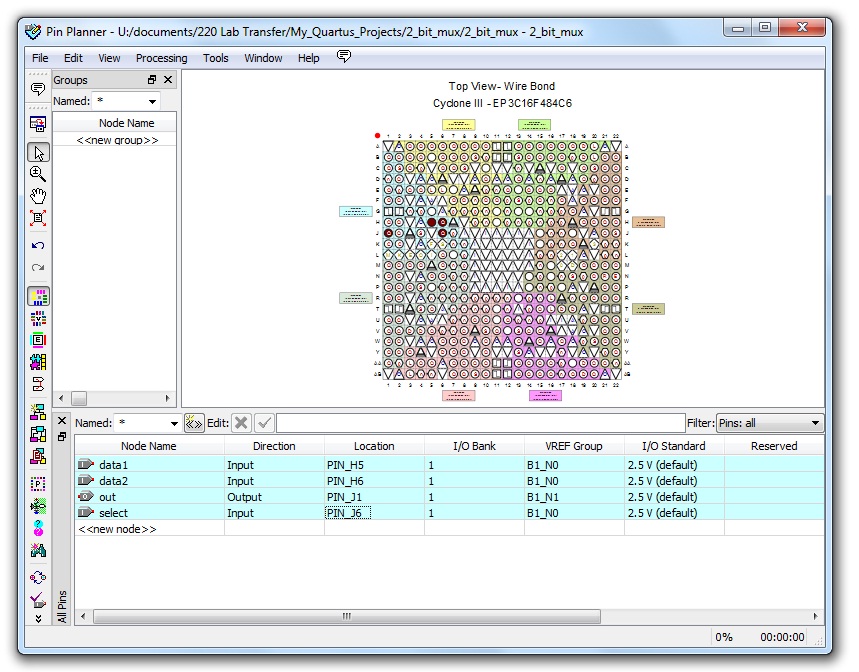Select the pointer selection tool
This screenshot has width=859, height=672.
click(x=38, y=152)
